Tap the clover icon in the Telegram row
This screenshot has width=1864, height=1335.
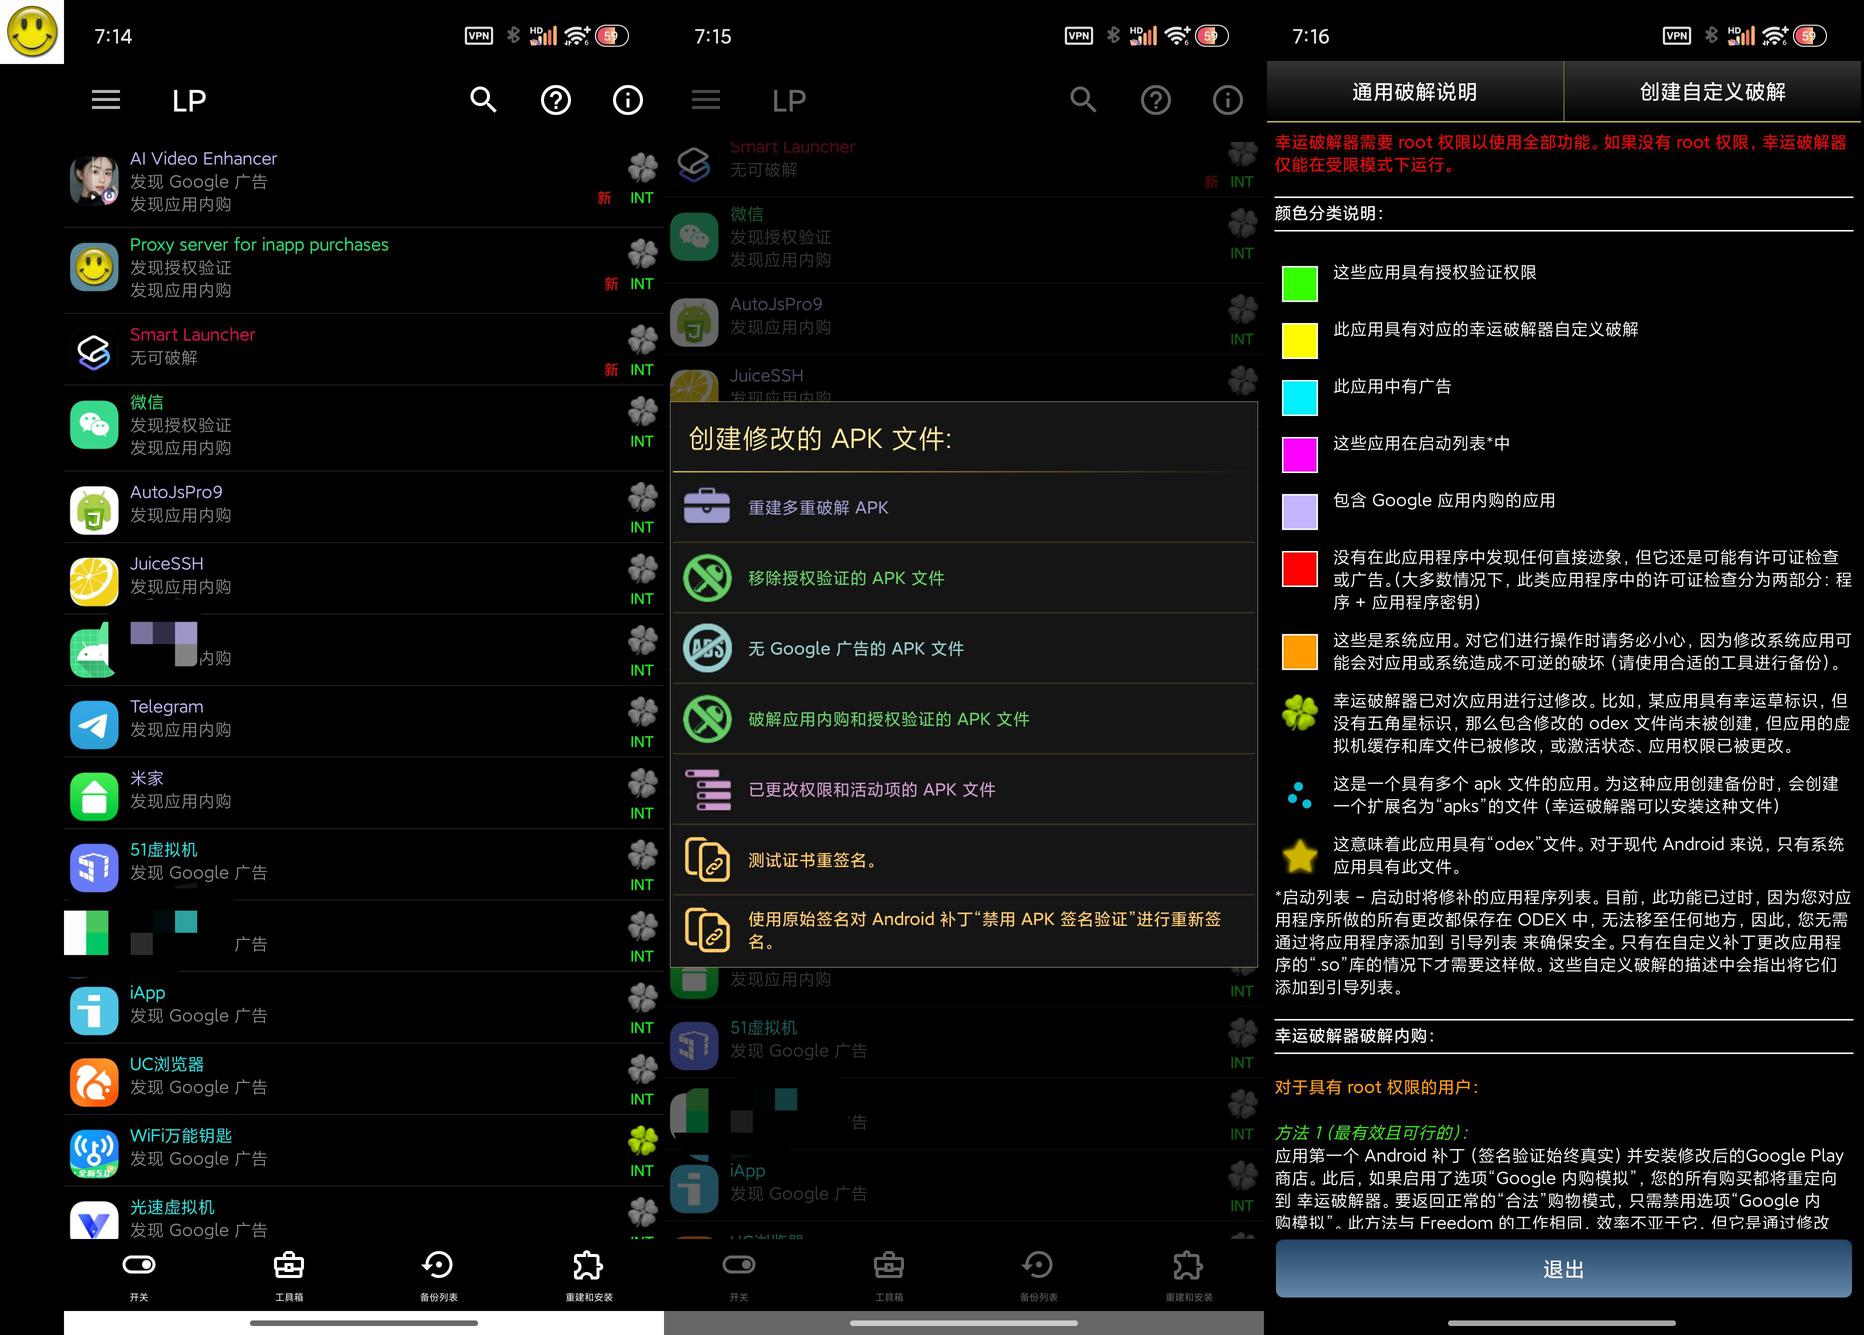point(642,712)
